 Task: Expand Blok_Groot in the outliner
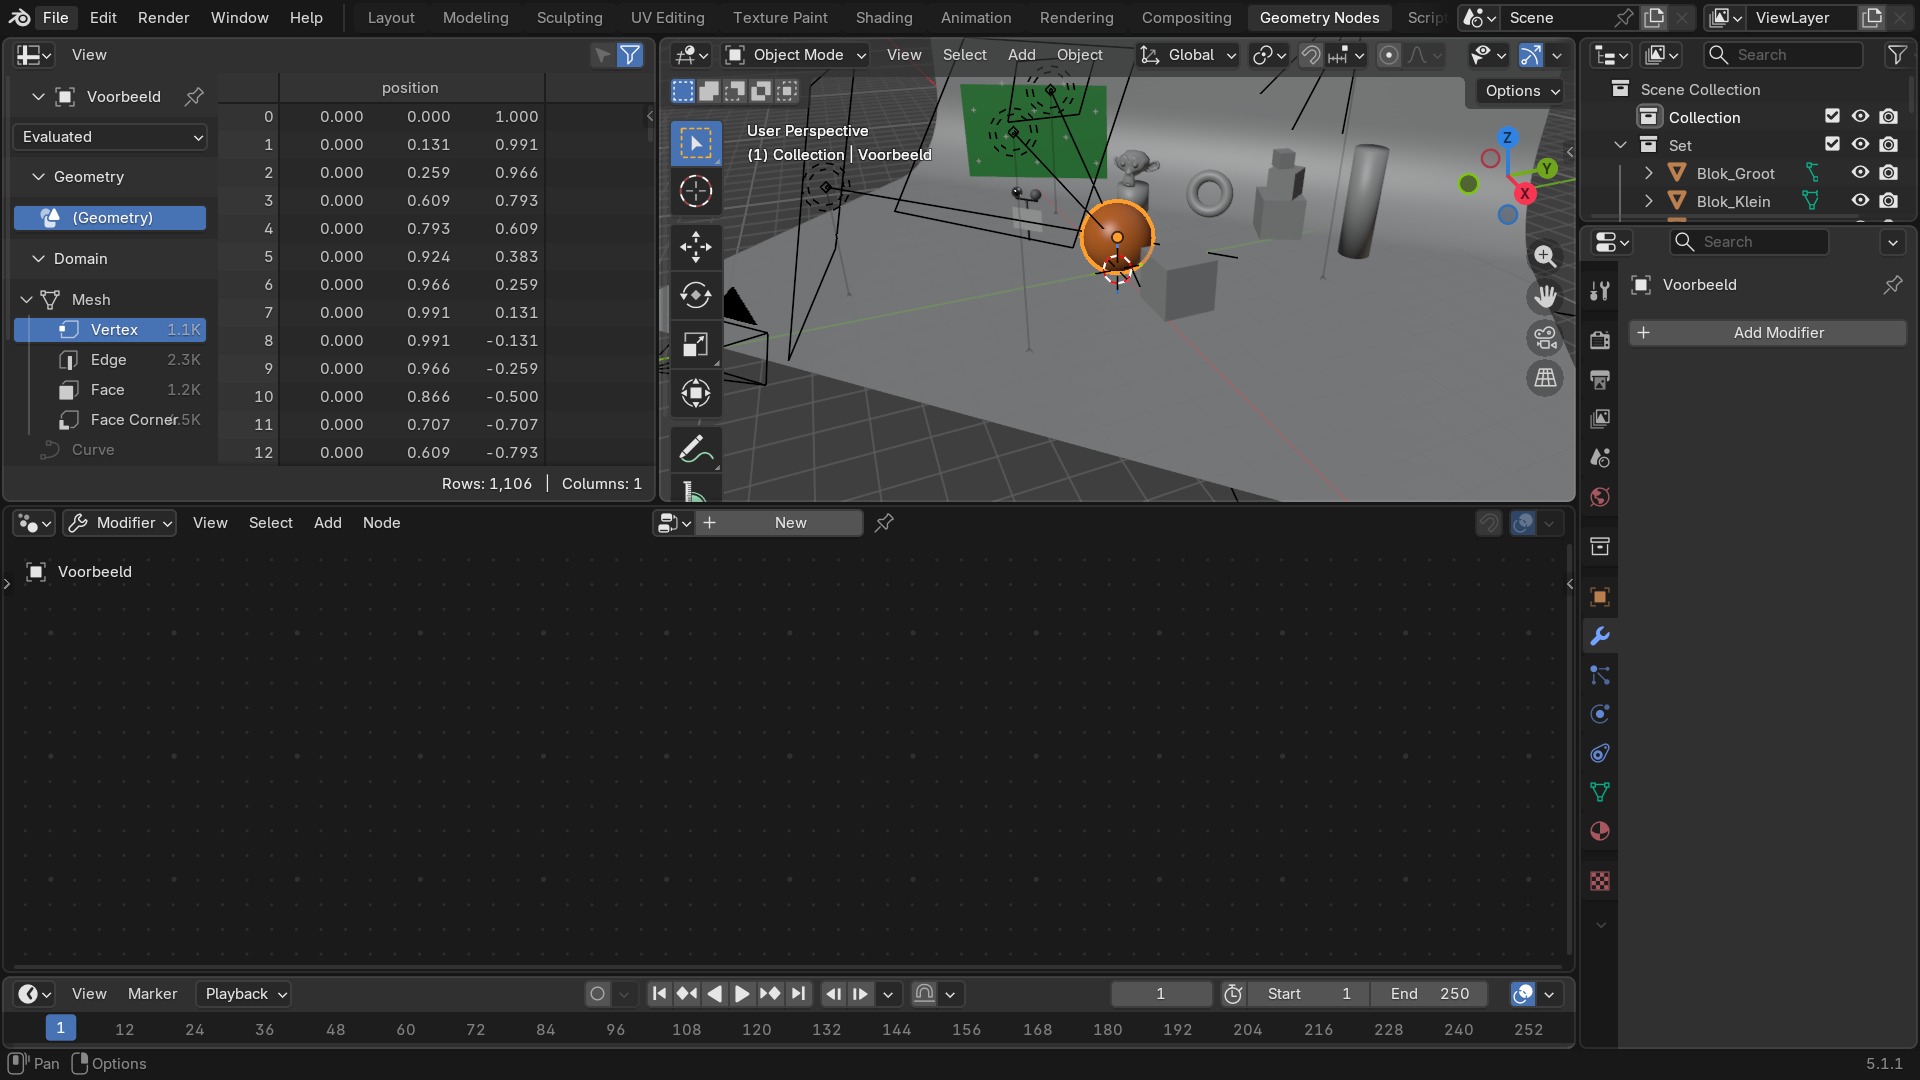coord(1649,173)
